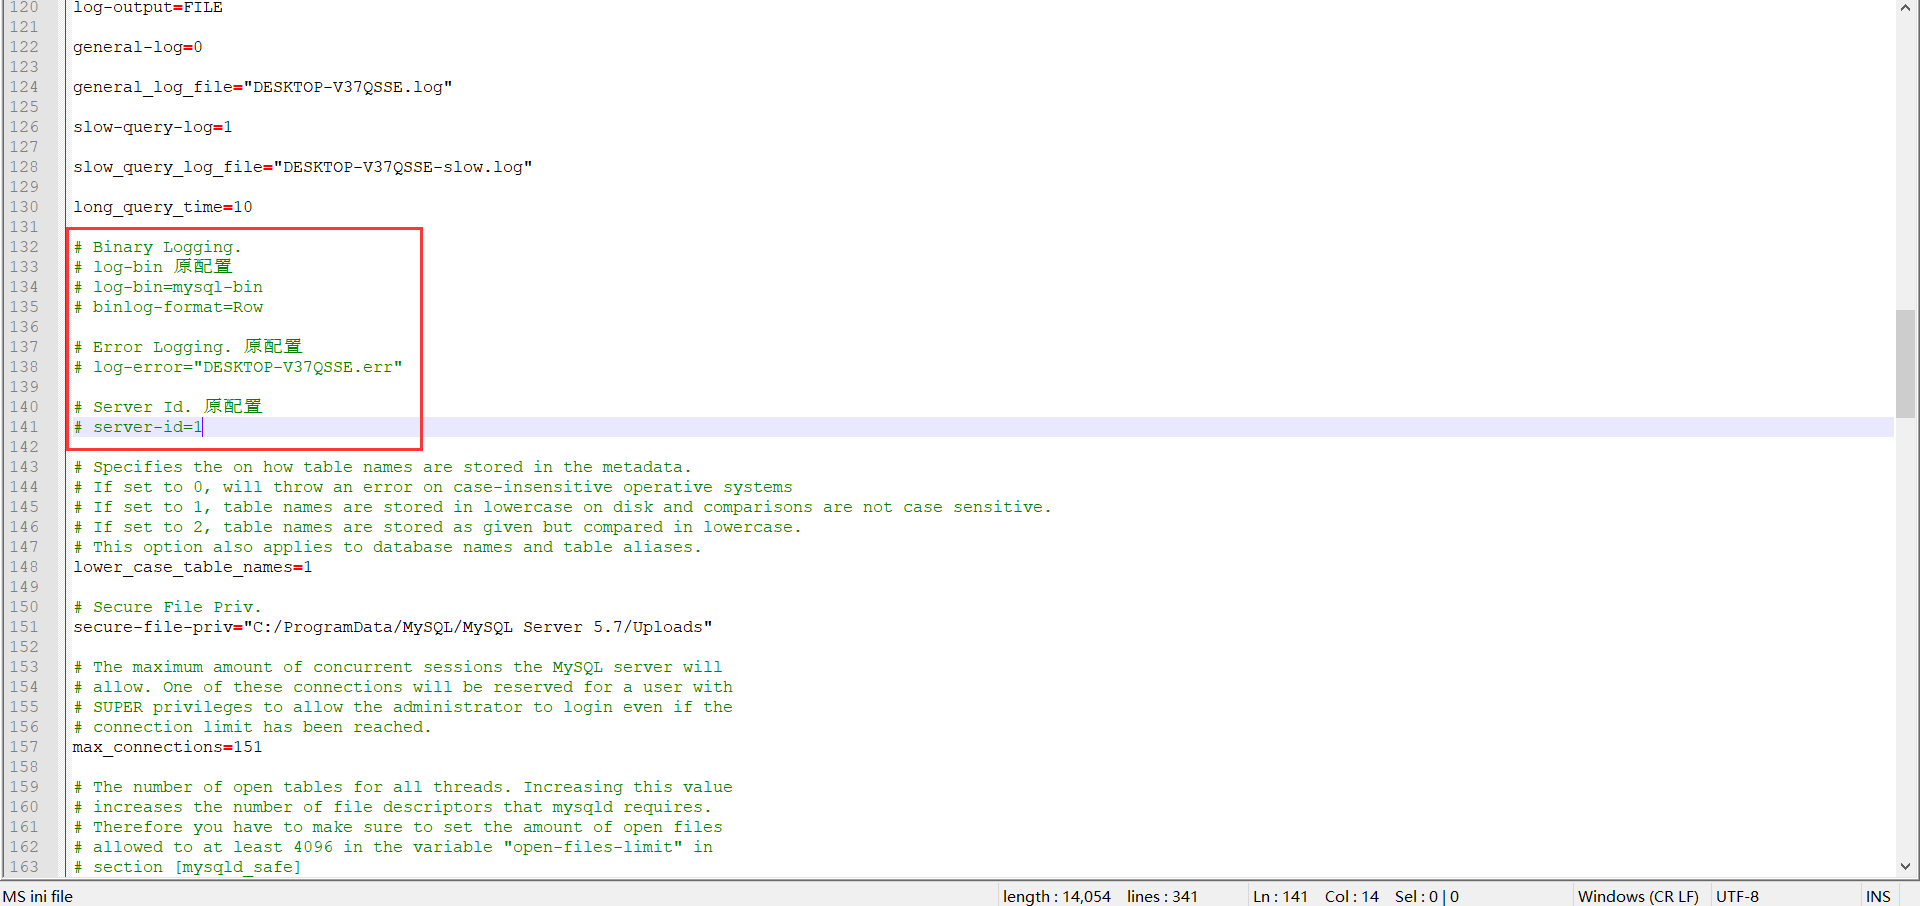Click the '# If set to 1, table names' comment line
This screenshot has width=1920, height=906.
point(563,507)
